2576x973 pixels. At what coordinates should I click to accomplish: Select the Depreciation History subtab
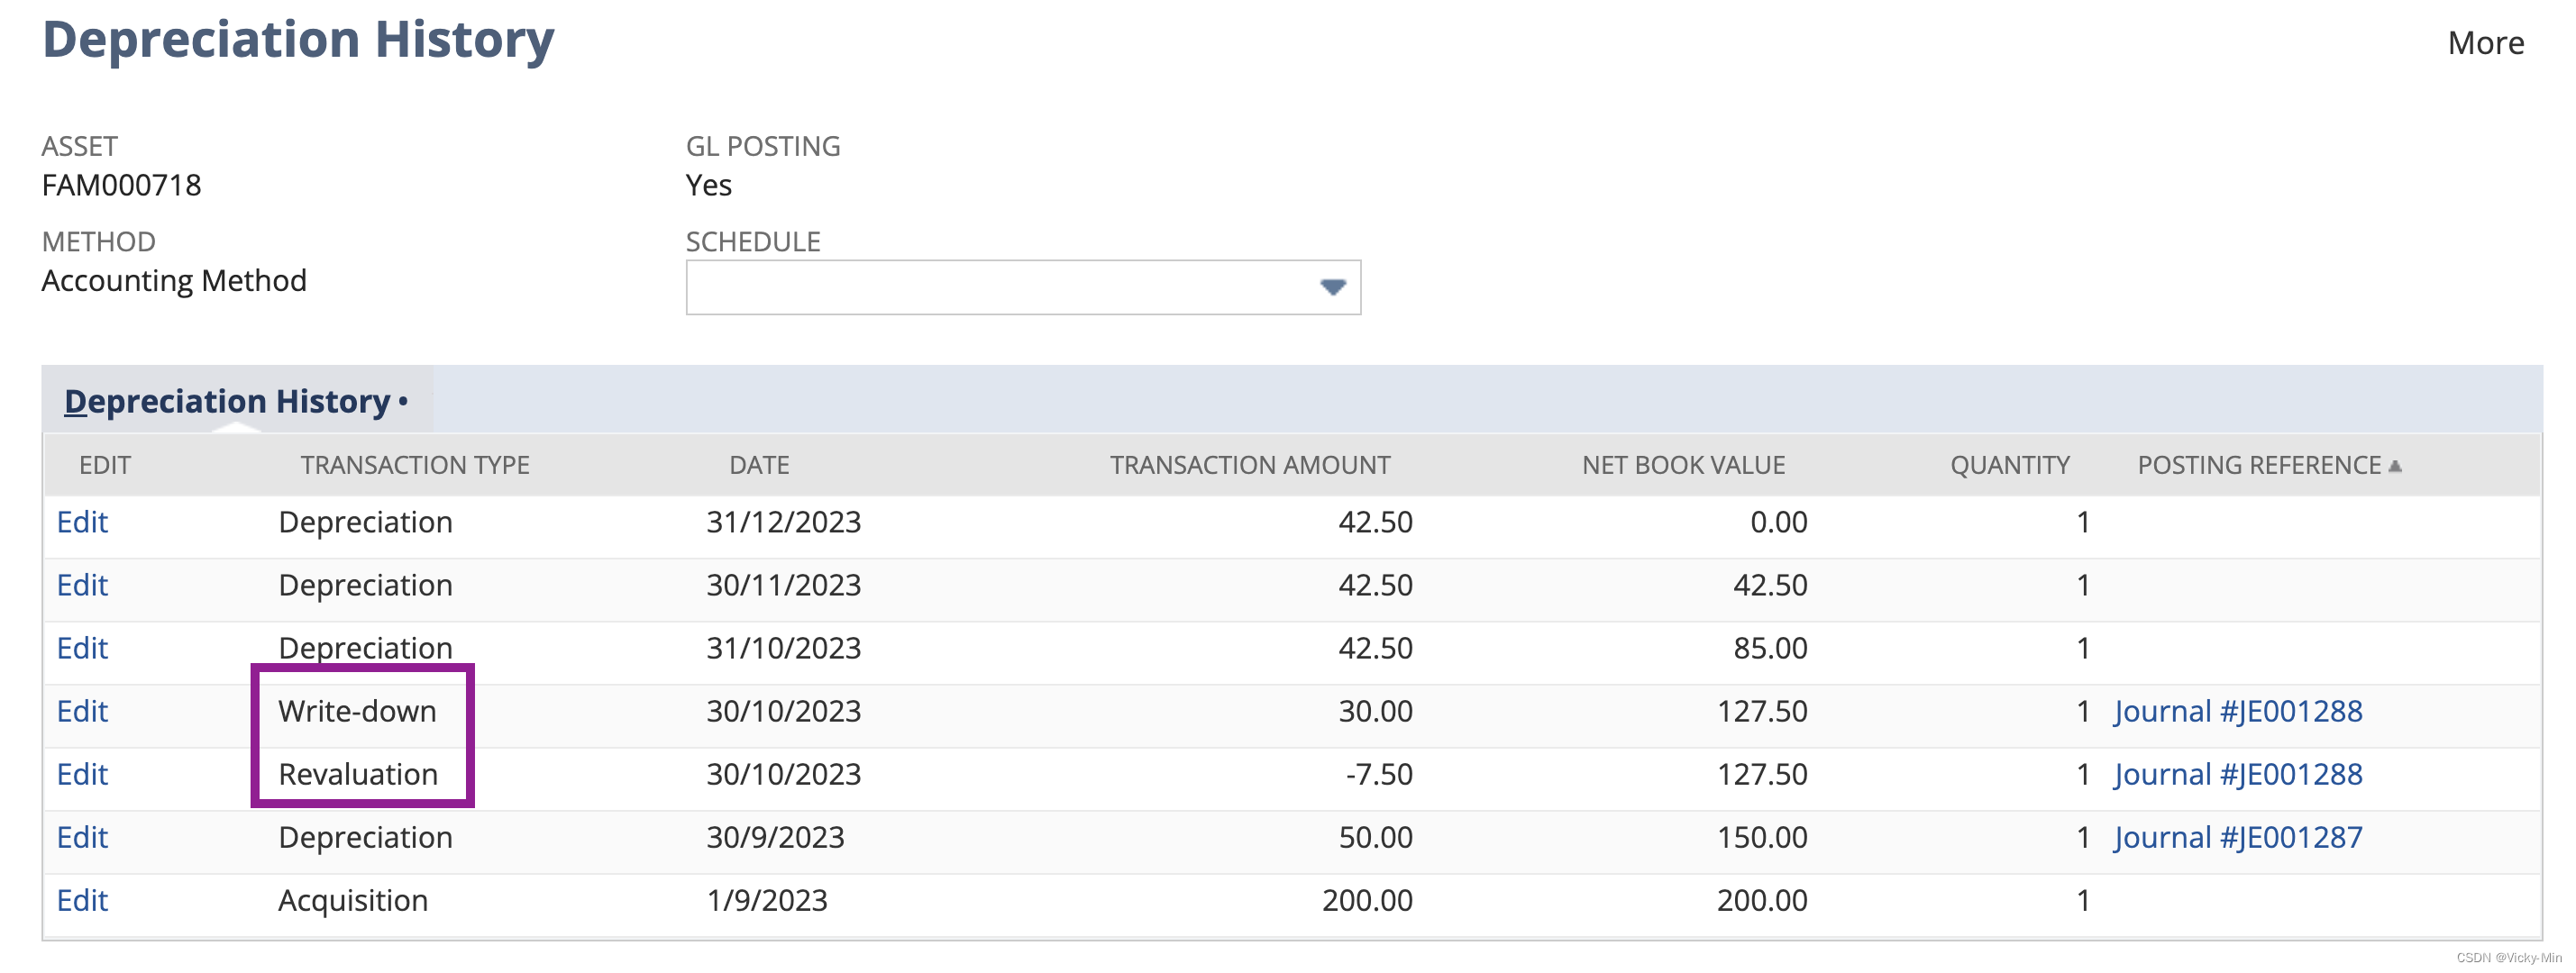[x=227, y=401]
